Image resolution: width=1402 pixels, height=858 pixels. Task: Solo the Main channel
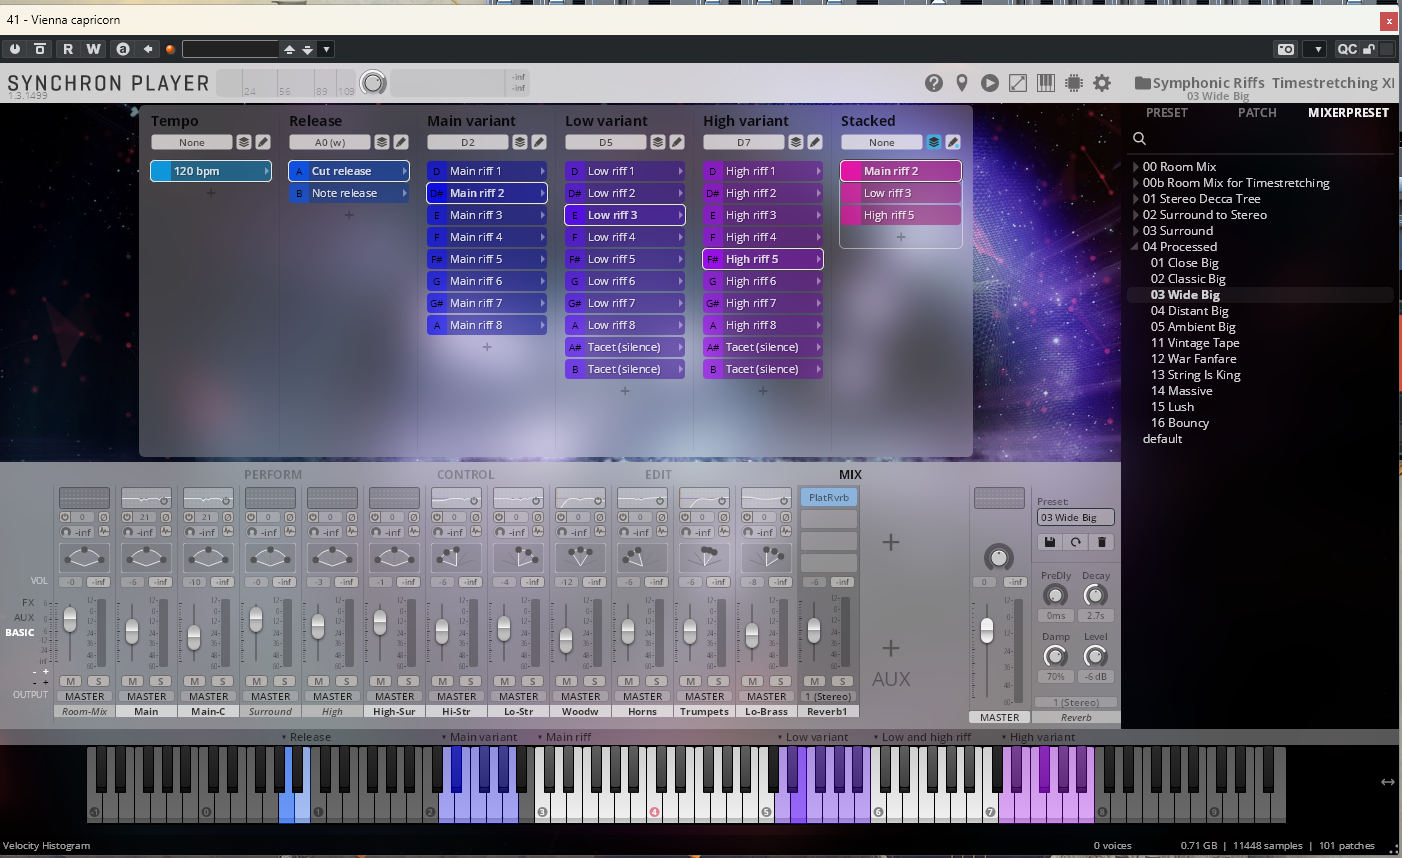[x=161, y=681]
